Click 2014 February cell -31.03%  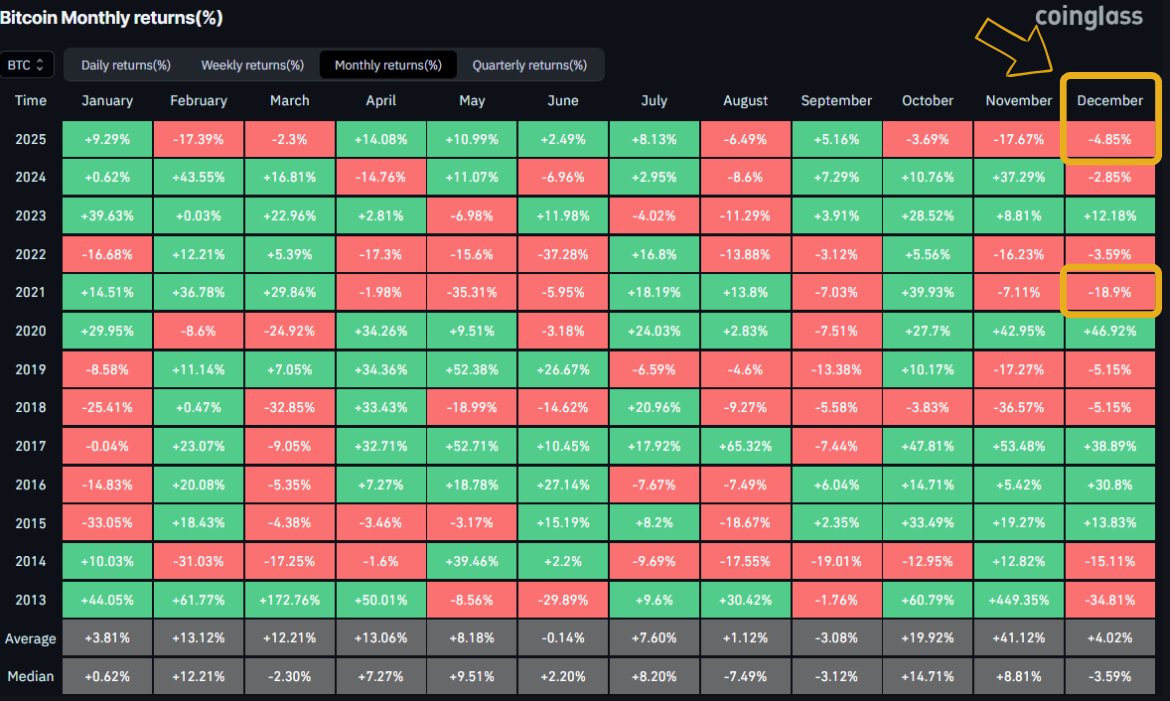pos(198,561)
